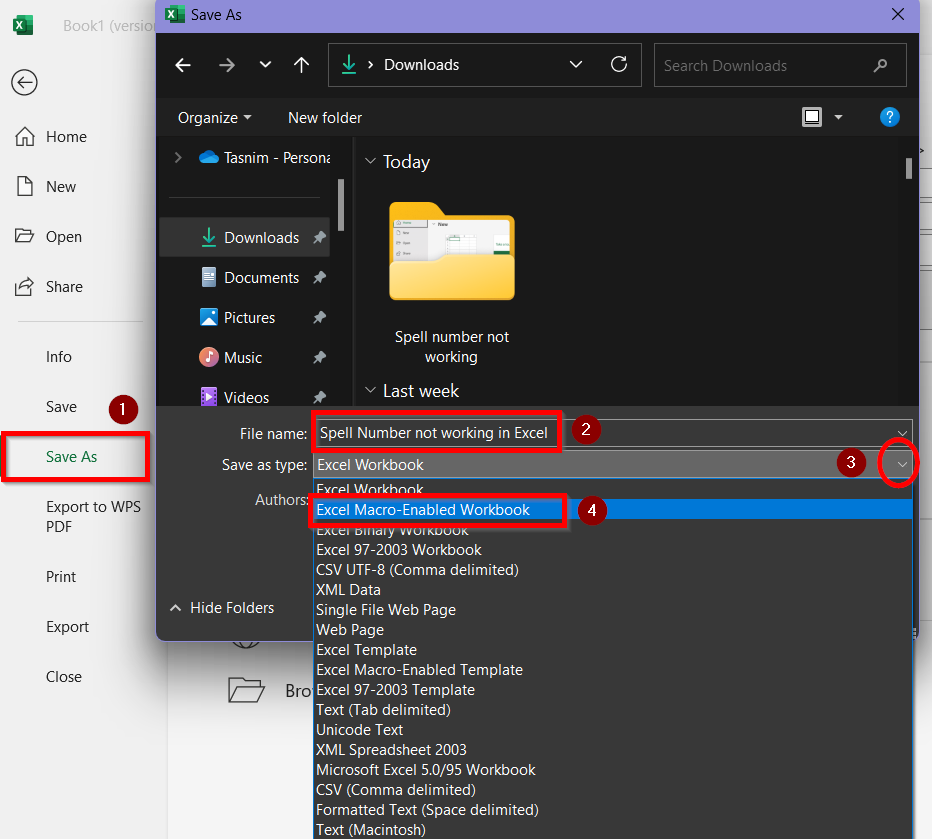Expand the Save as type dropdown arrow
The width and height of the screenshot is (932, 839).
(x=901, y=465)
